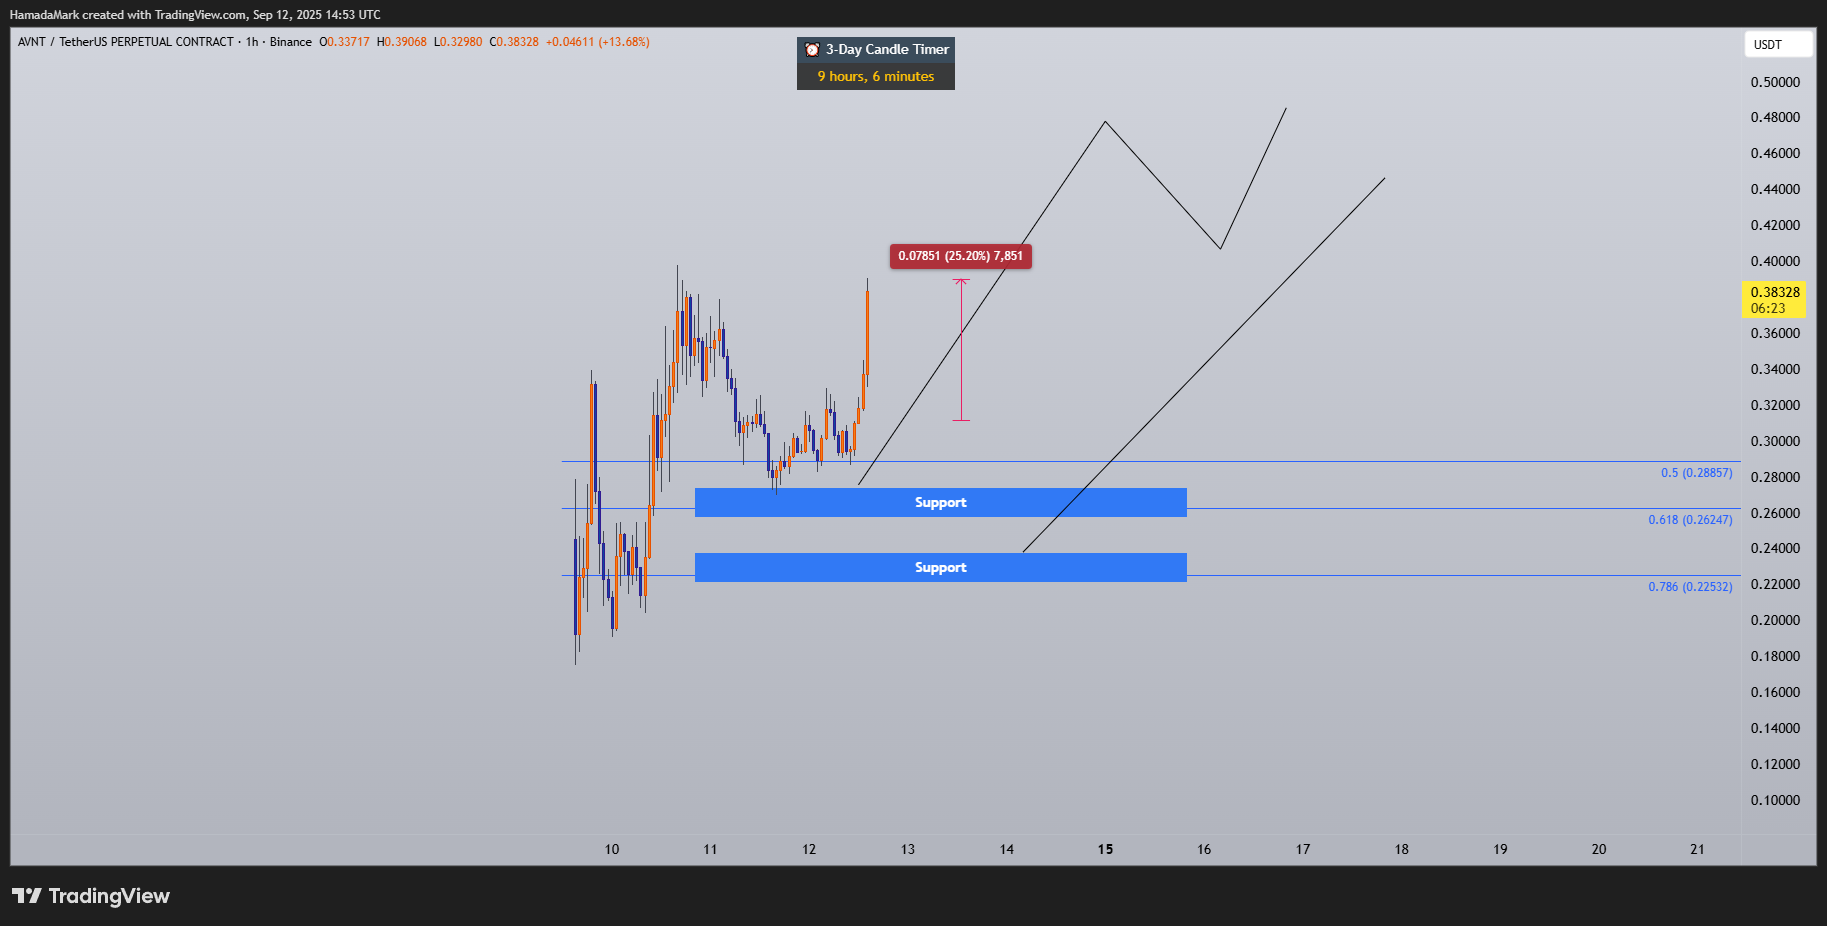Click the +0.04611 (+13.68%) change value
Image resolution: width=1827 pixels, height=926 pixels.
[x=598, y=42]
